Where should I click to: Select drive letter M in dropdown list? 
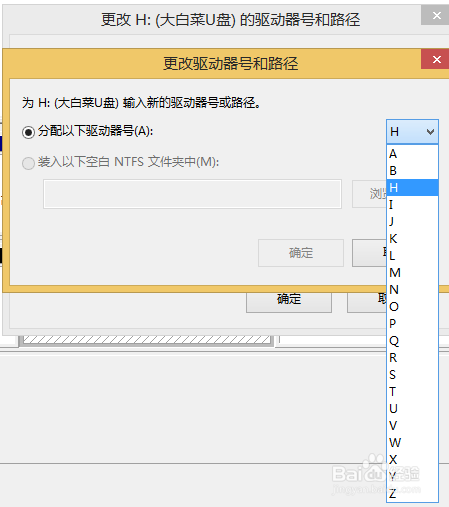coord(412,273)
